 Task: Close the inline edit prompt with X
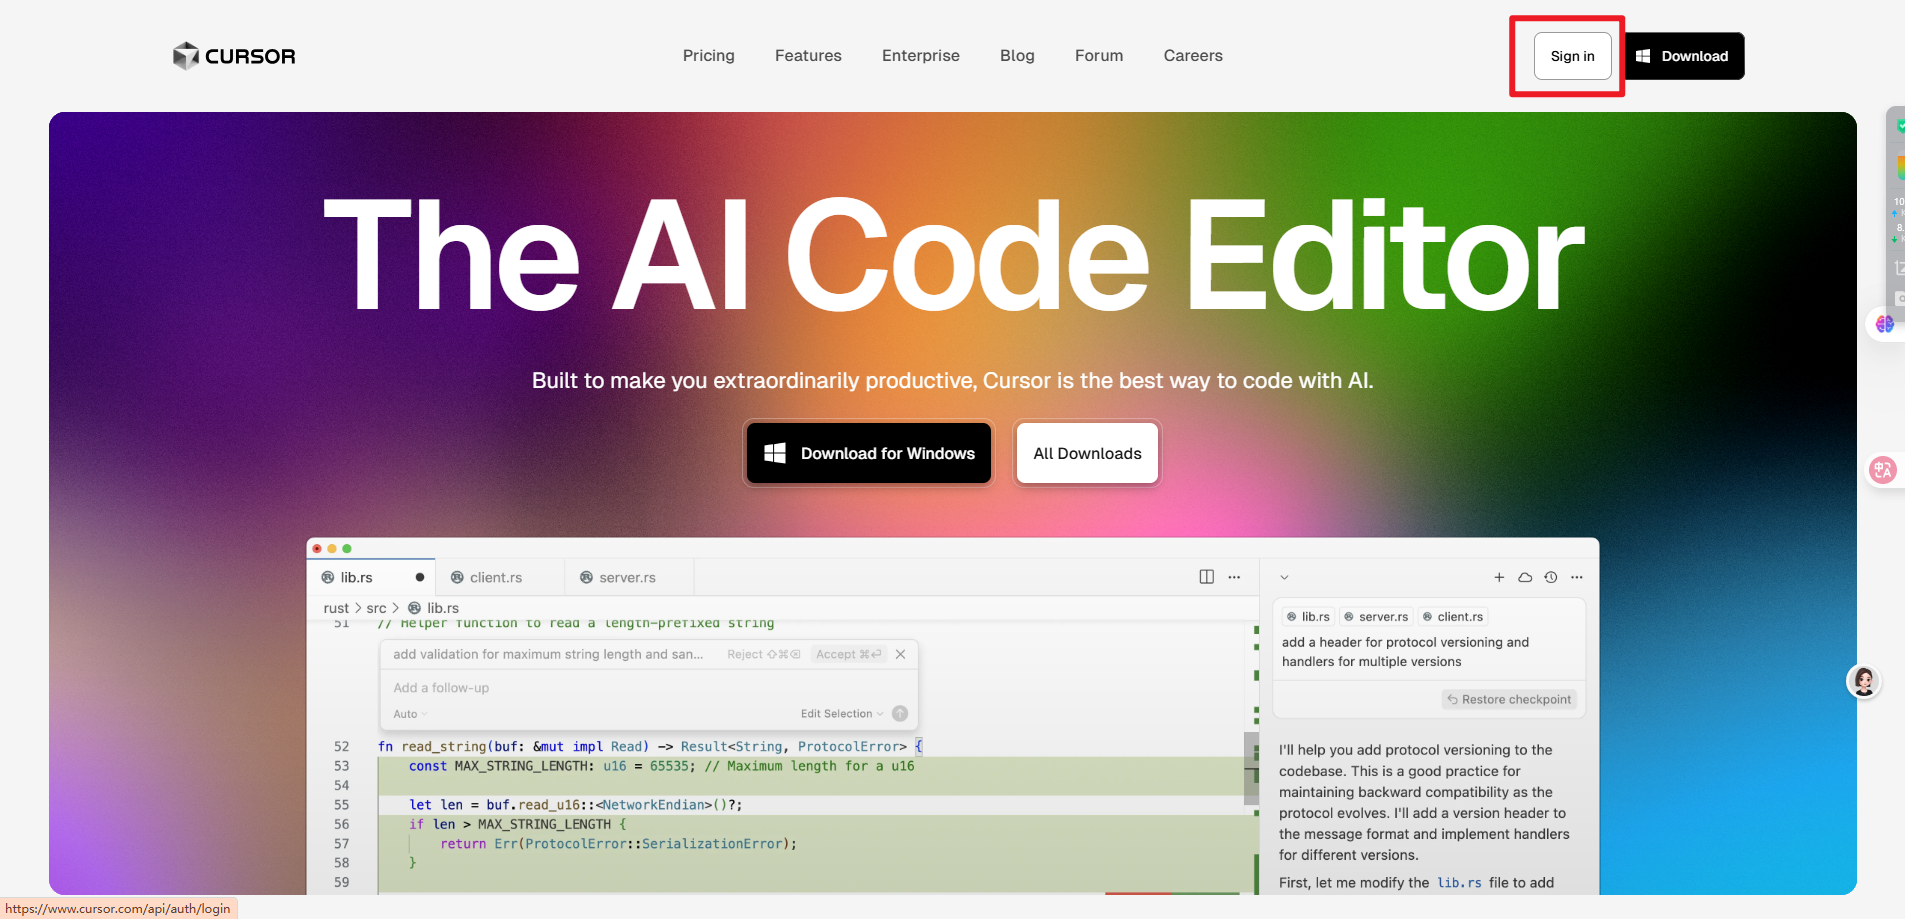901,654
